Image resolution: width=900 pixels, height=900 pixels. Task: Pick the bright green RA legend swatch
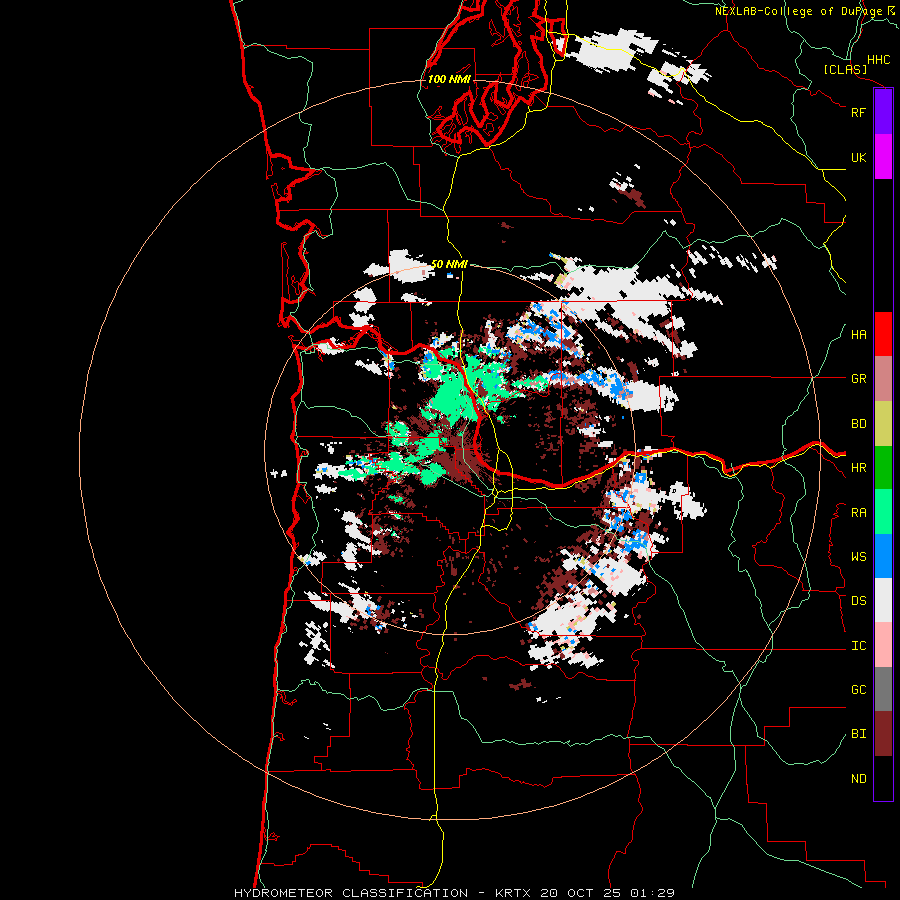coord(883,512)
